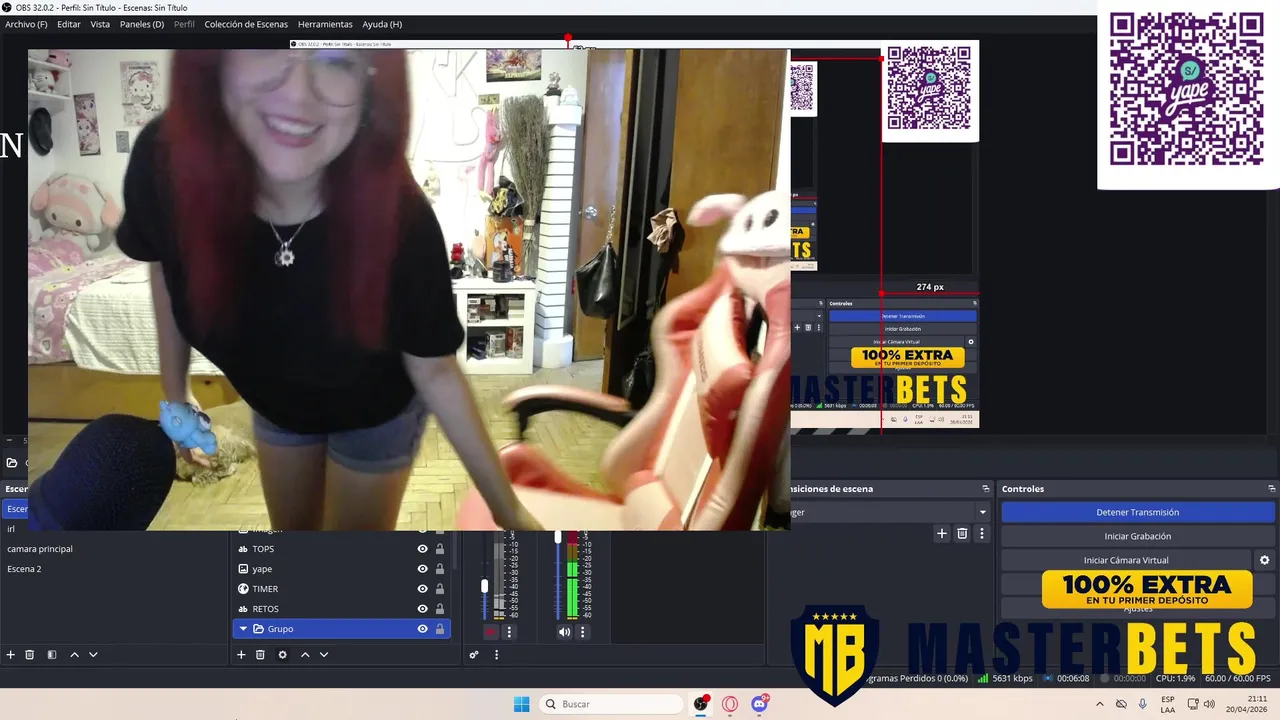The height and width of the screenshot is (720, 1280).
Task: Add a new scene with the plus icon
Action: tap(11, 655)
